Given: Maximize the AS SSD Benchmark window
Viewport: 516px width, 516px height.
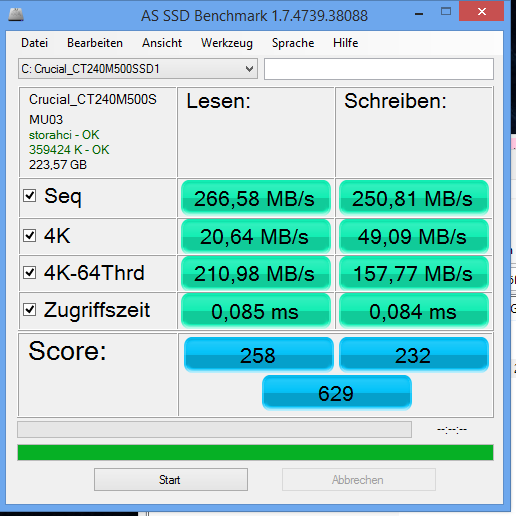Looking at the screenshot, I should point(446,12).
